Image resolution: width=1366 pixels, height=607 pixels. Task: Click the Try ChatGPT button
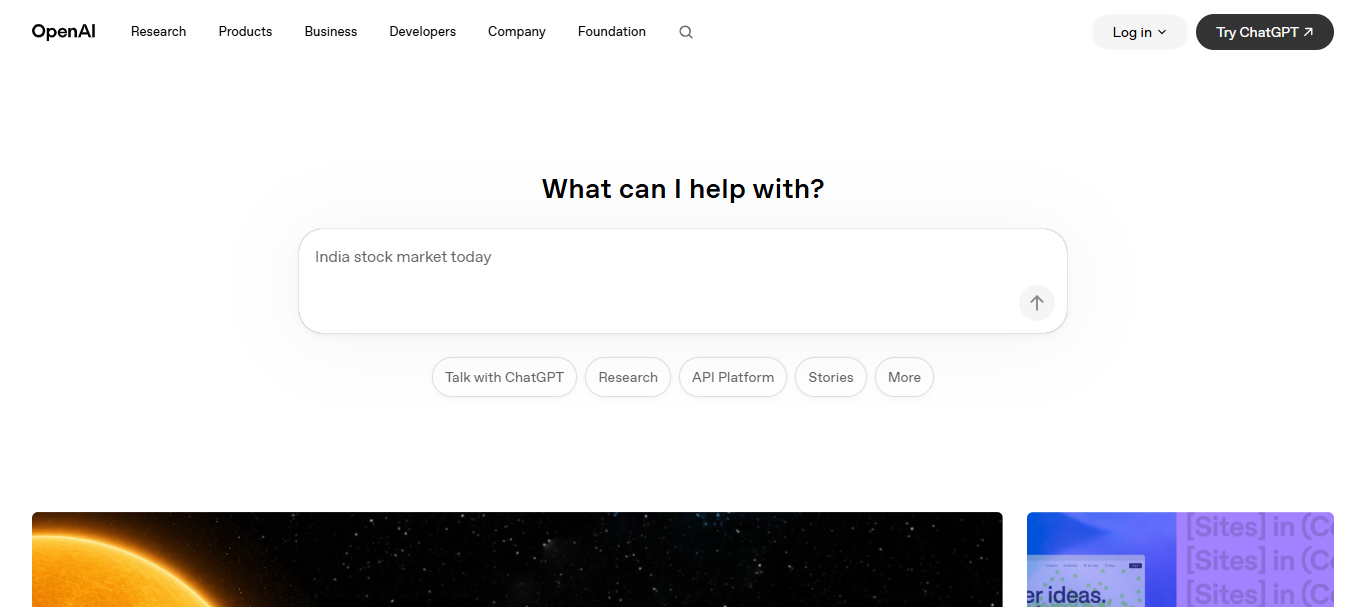pyautogui.click(x=1265, y=32)
